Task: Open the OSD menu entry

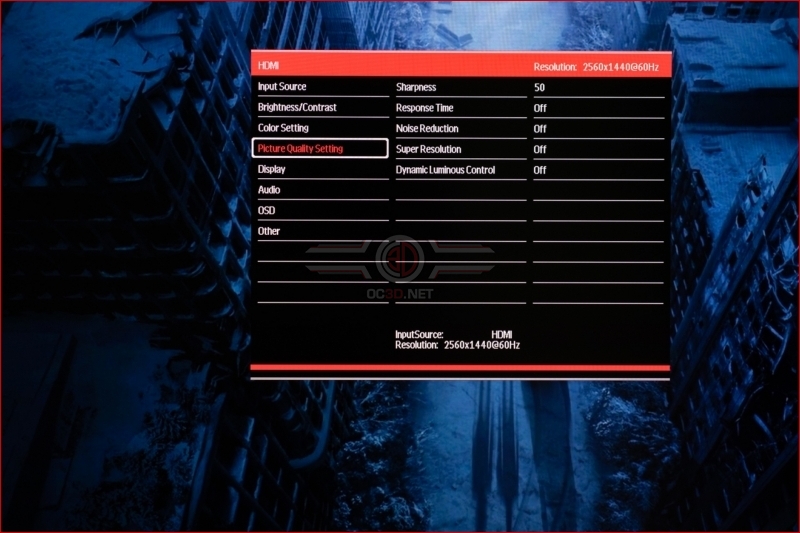Action: (266, 210)
